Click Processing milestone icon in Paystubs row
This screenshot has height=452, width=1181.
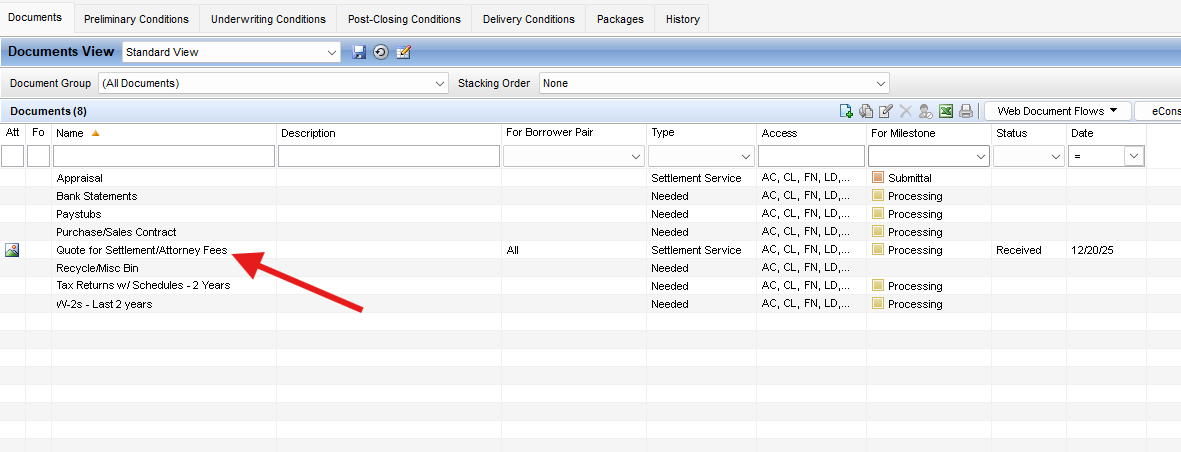click(877, 214)
